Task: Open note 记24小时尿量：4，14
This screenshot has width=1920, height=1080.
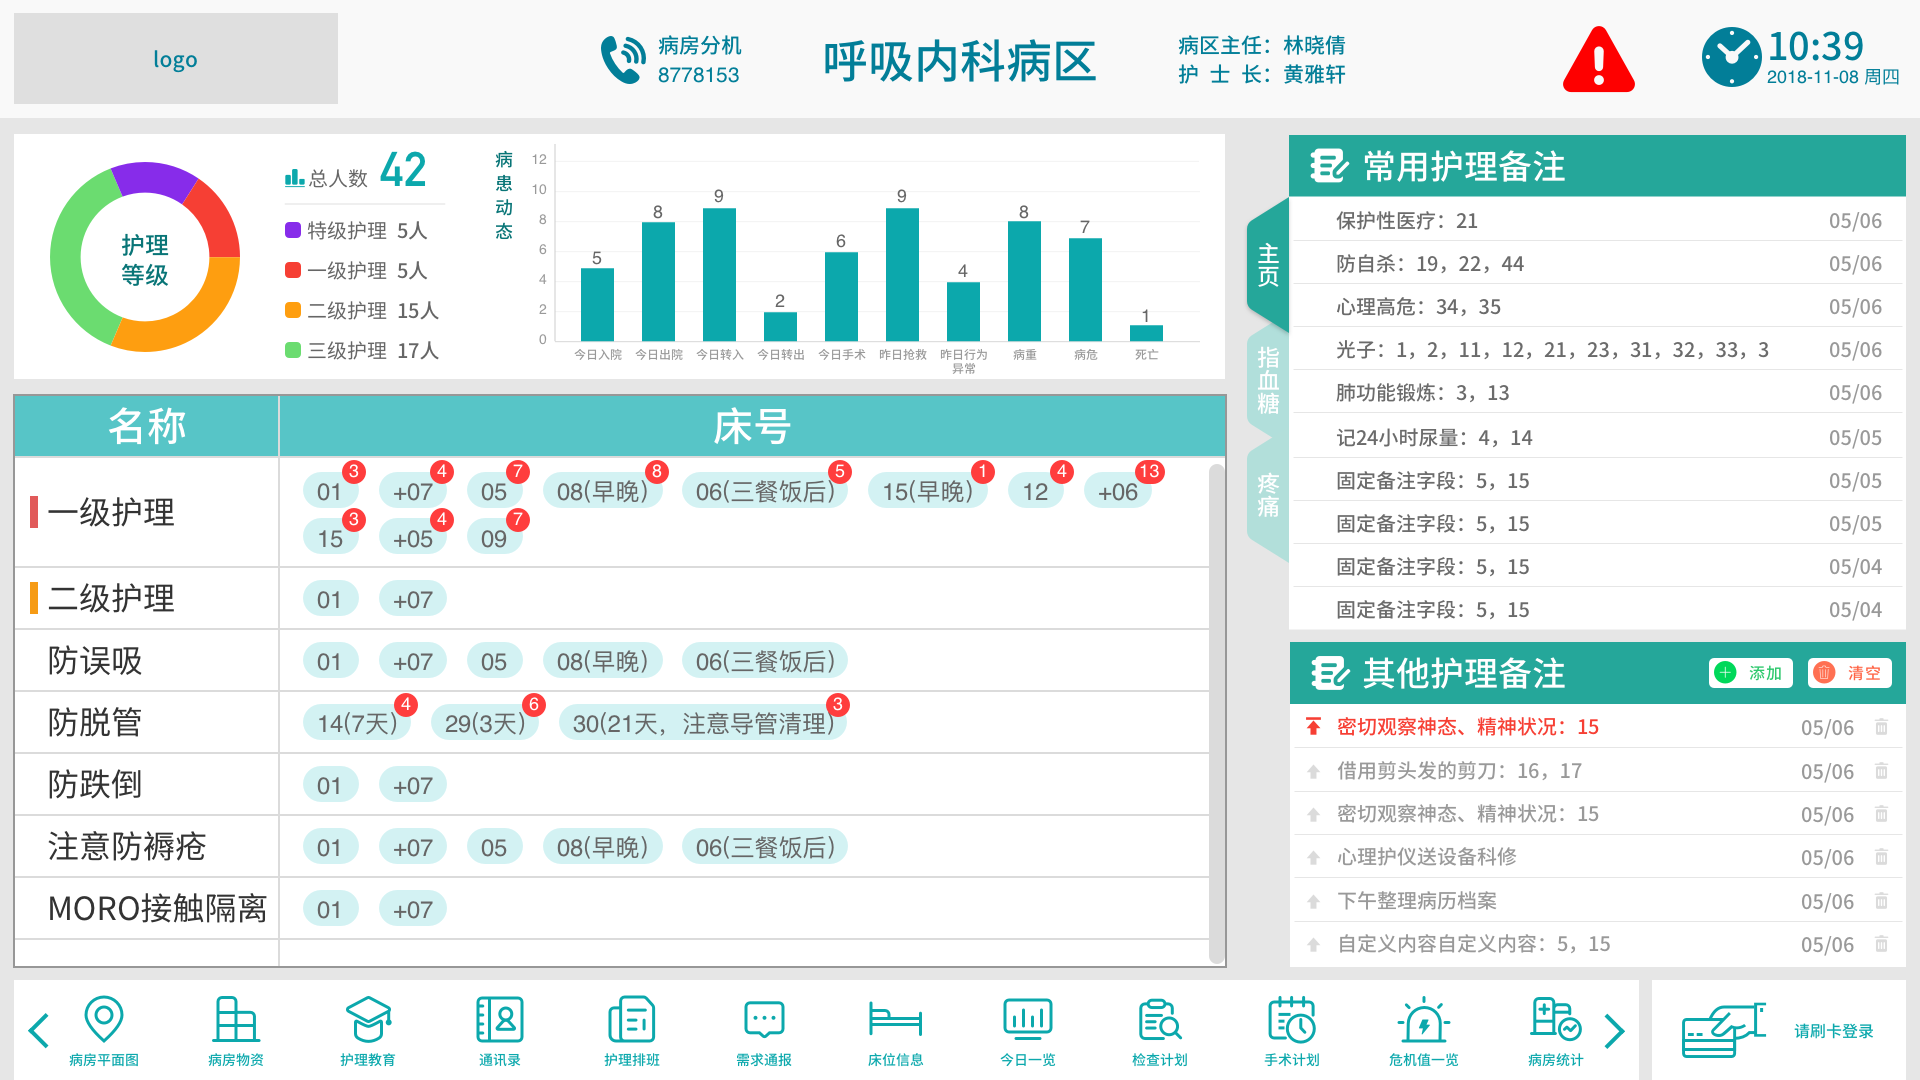Action: click(1599, 437)
